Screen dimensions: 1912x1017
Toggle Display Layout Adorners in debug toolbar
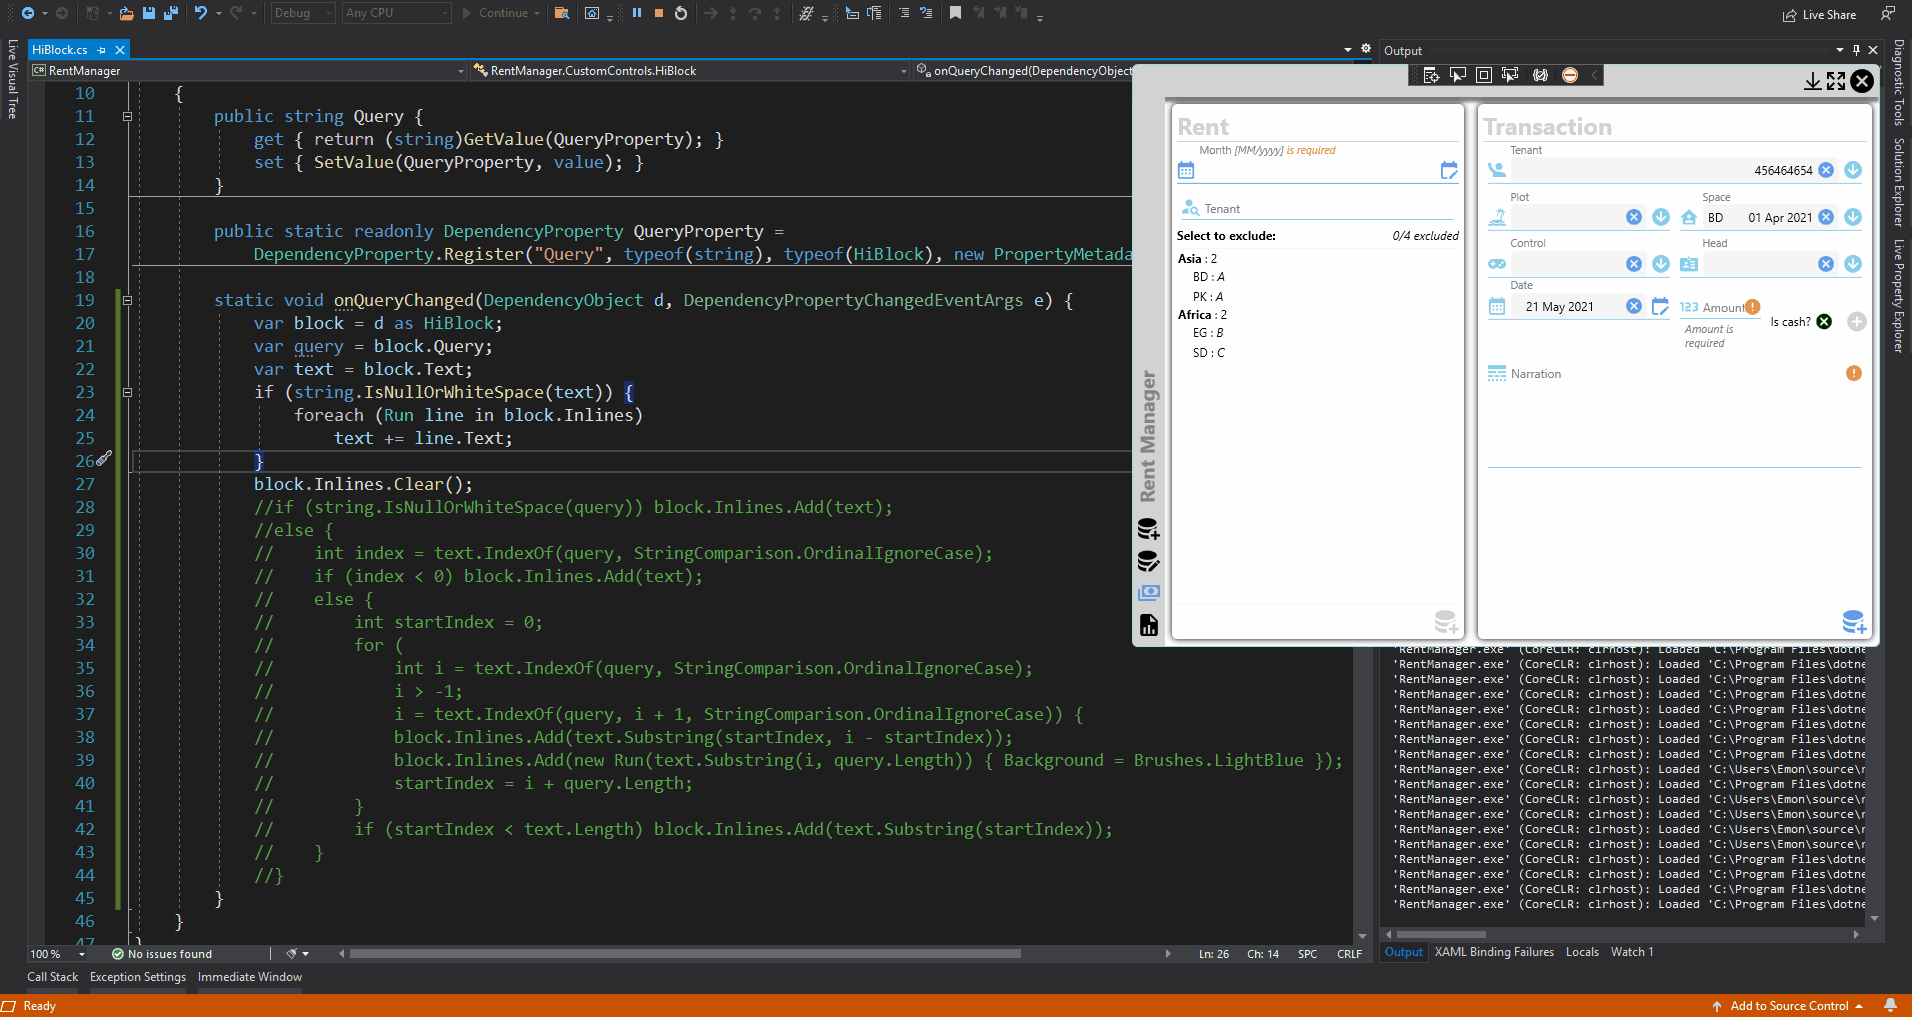pos(1484,75)
